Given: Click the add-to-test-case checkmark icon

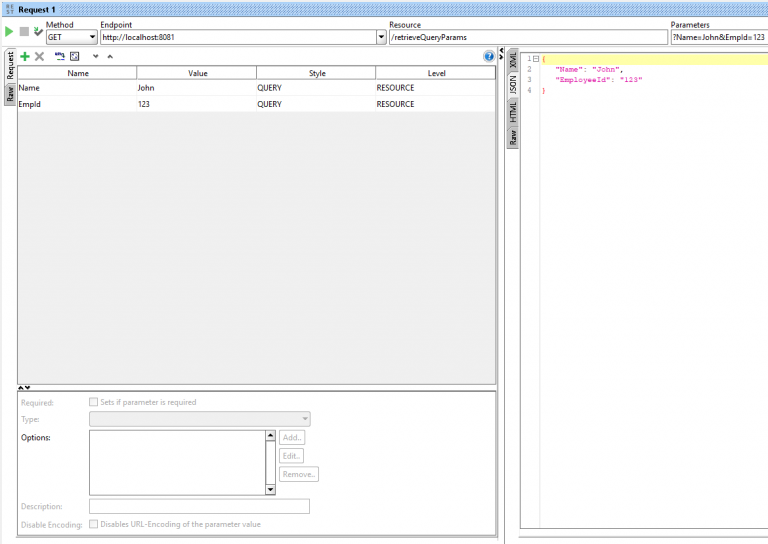Looking at the screenshot, I should point(38,33).
